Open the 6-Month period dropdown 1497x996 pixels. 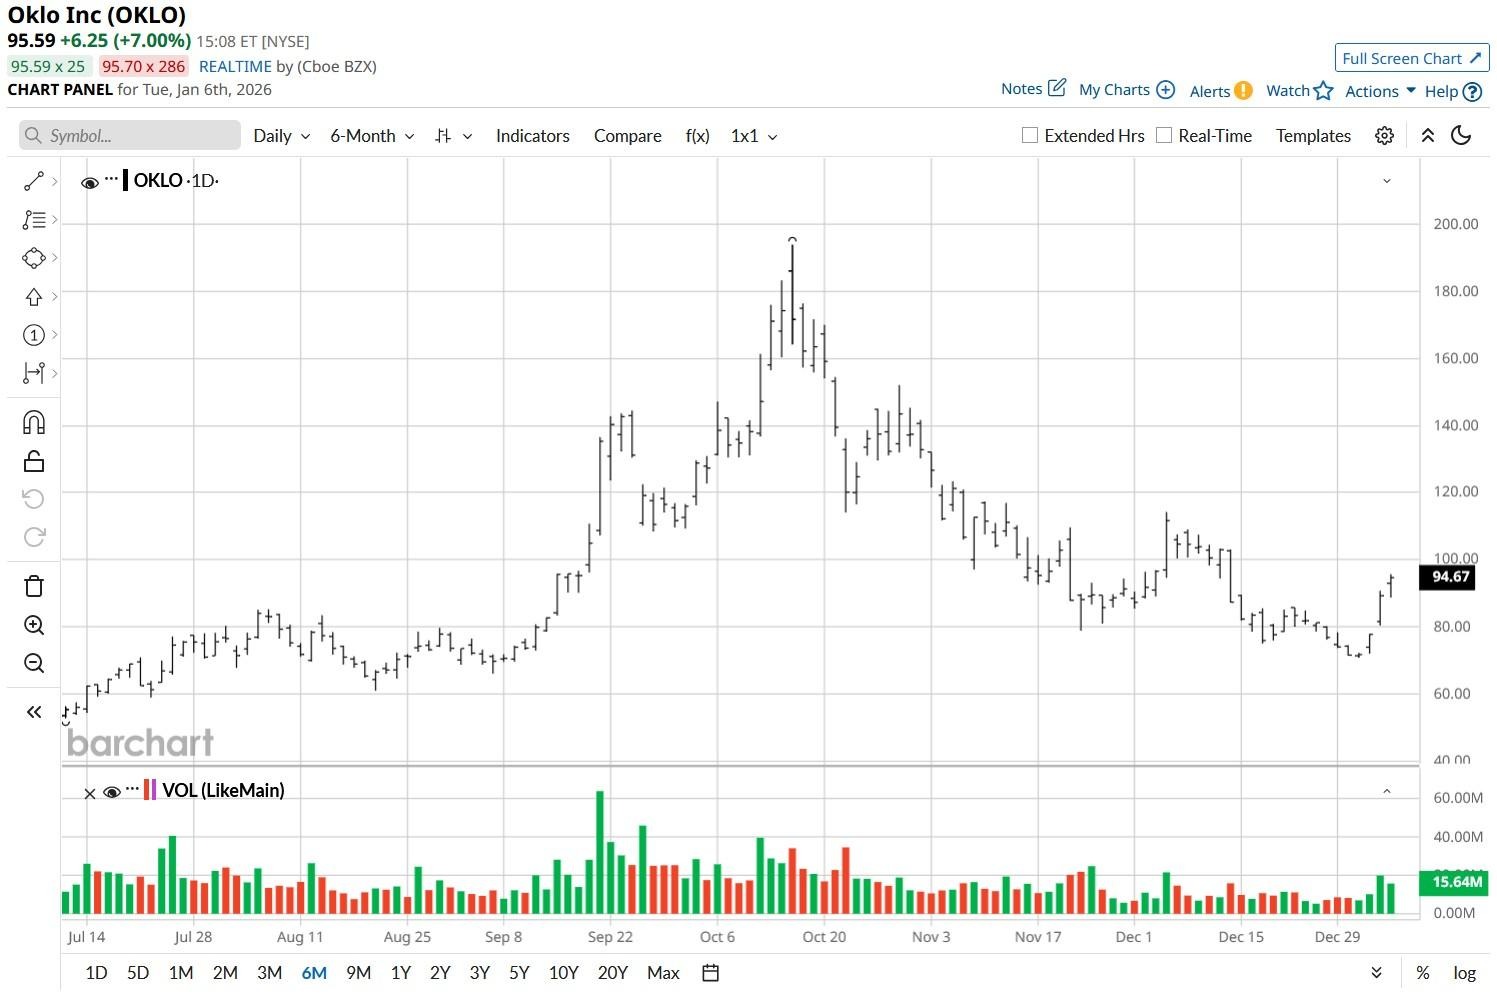372,136
